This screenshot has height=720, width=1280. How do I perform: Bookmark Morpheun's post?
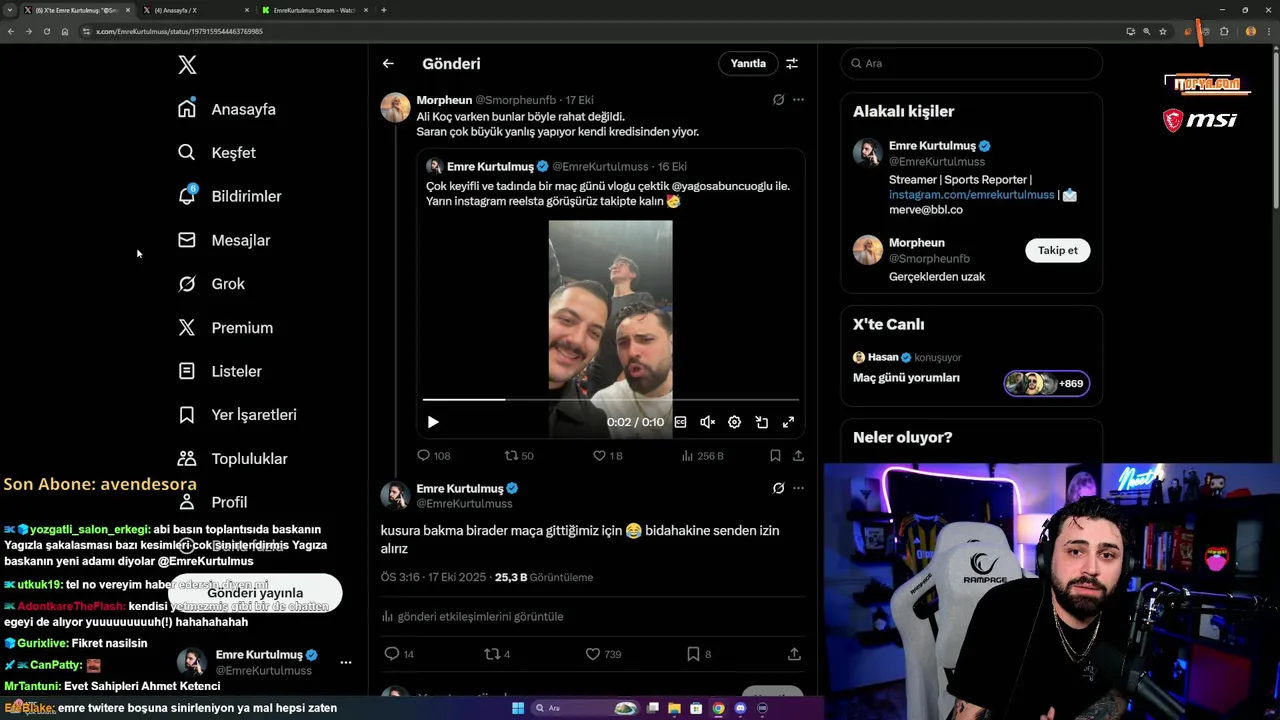tap(775, 455)
